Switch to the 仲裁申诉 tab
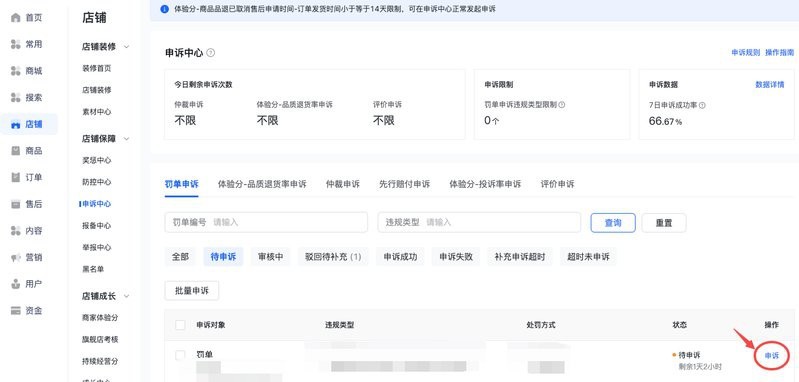This screenshot has height=382, width=799. pos(342,184)
